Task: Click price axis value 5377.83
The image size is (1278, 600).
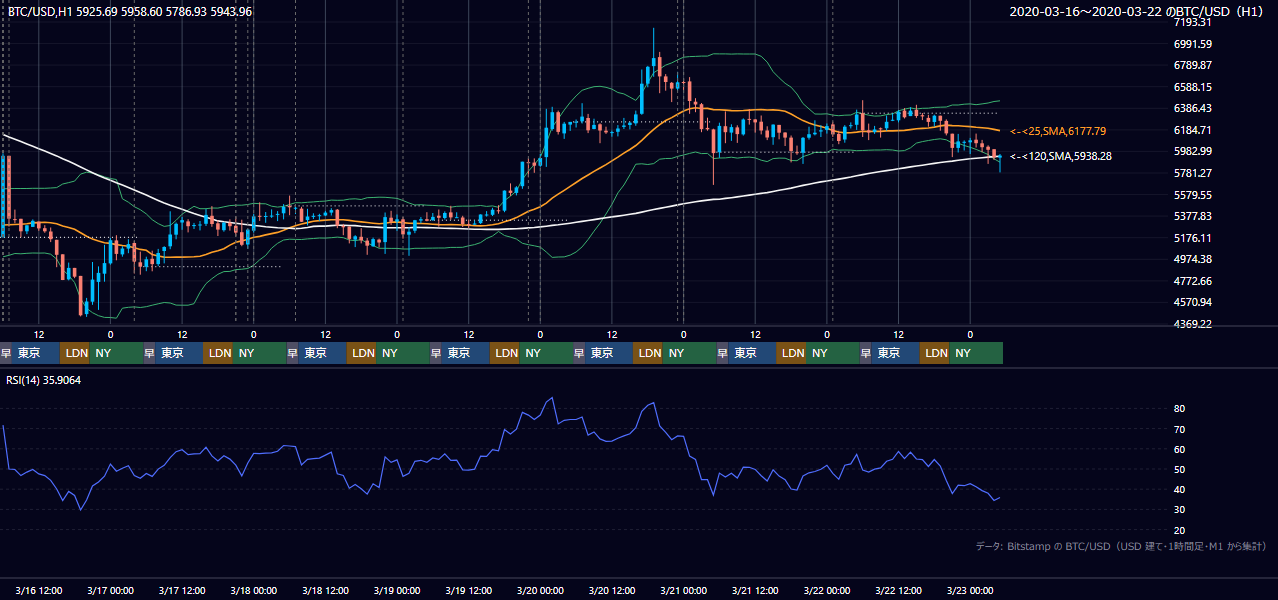Action: (x=1192, y=216)
